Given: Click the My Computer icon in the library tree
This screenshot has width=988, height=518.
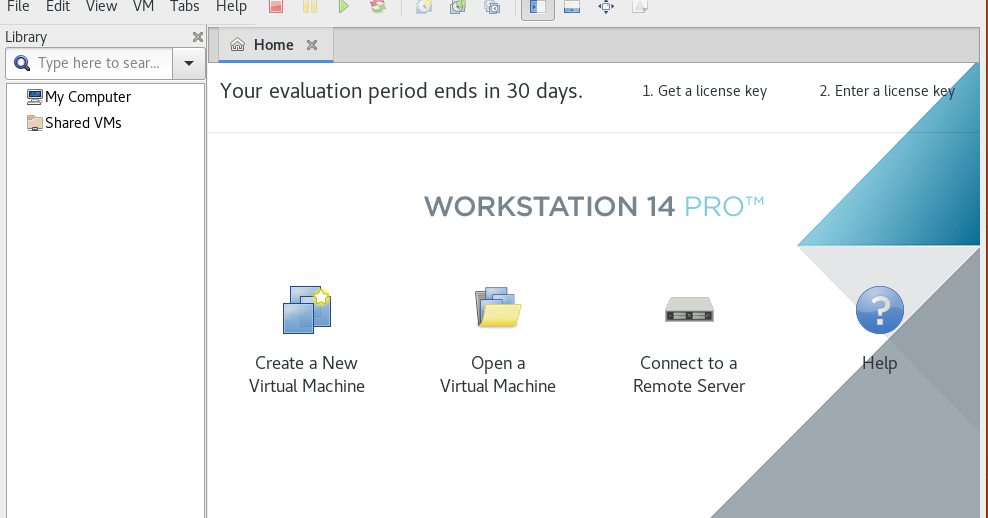Looking at the screenshot, I should click(x=34, y=96).
